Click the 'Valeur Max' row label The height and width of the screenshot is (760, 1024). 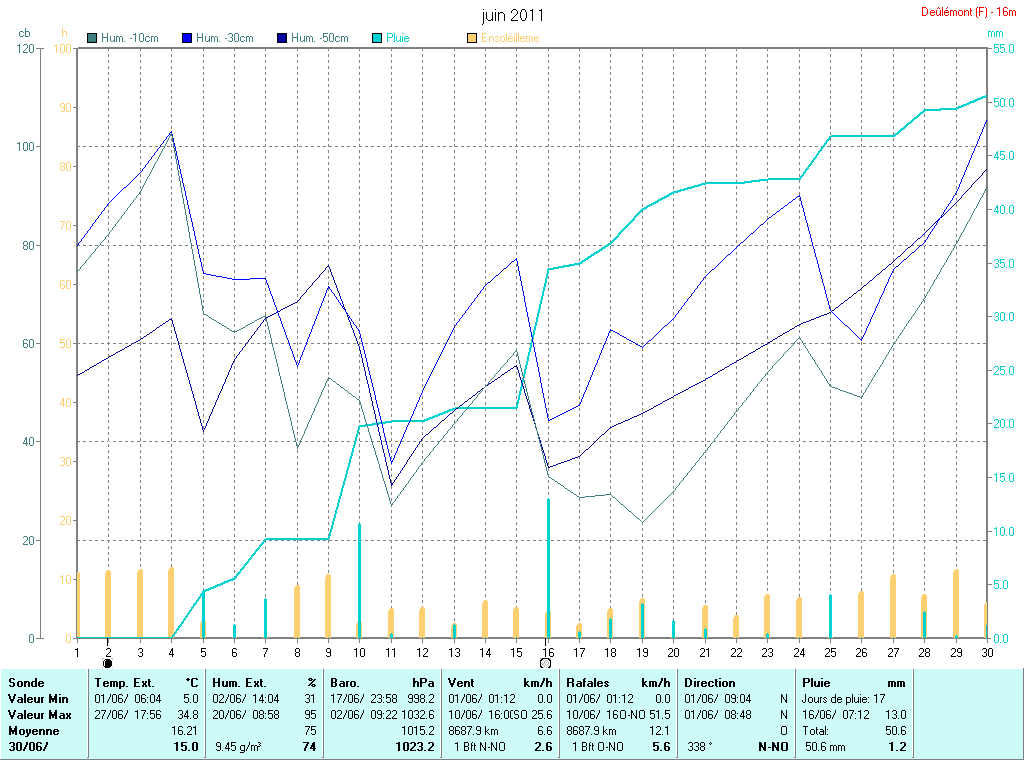[36, 715]
